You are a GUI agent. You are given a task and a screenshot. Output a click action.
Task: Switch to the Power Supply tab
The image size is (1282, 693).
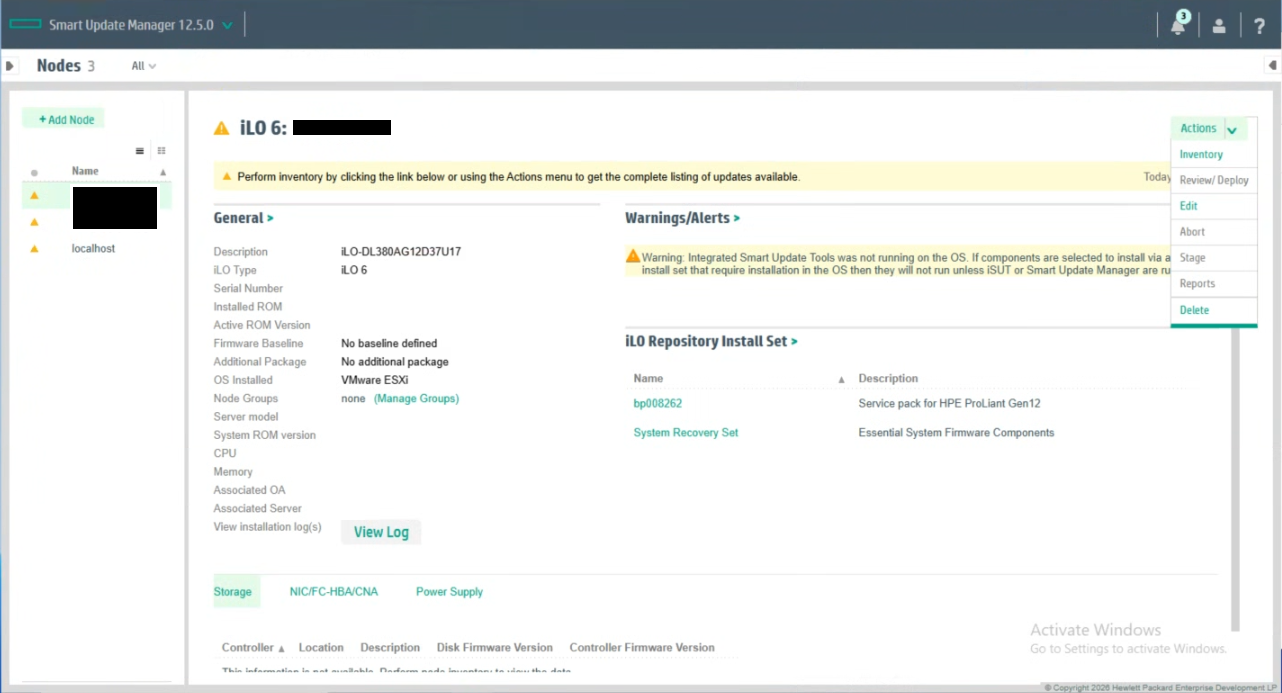click(x=449, y=592)
